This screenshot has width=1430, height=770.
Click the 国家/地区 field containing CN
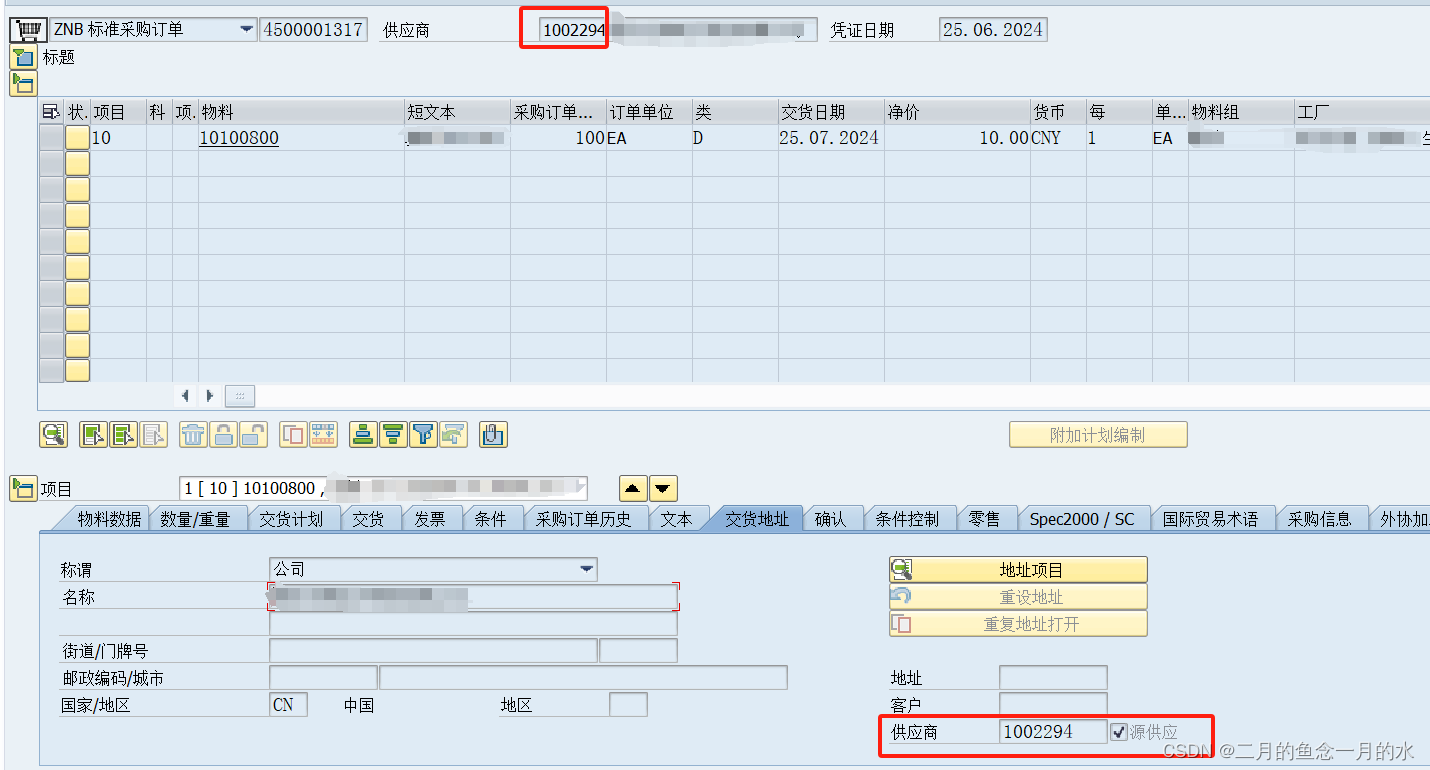[288, 705]
